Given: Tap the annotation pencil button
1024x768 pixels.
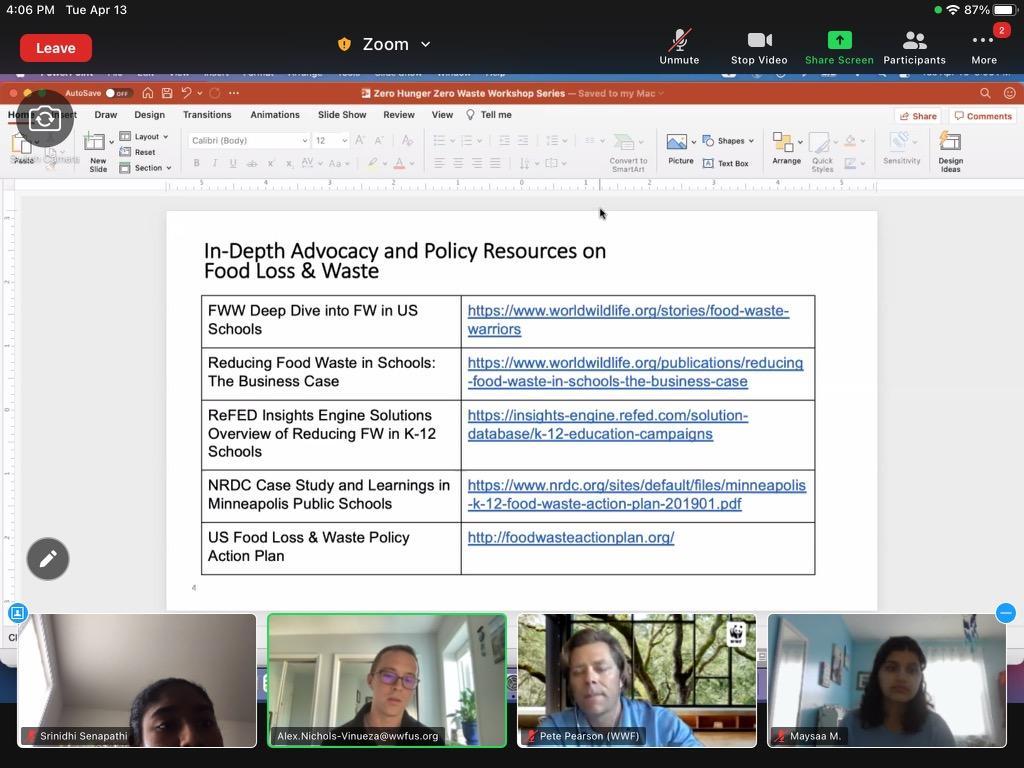Looking at the screenshot, I should click(48, 559).
